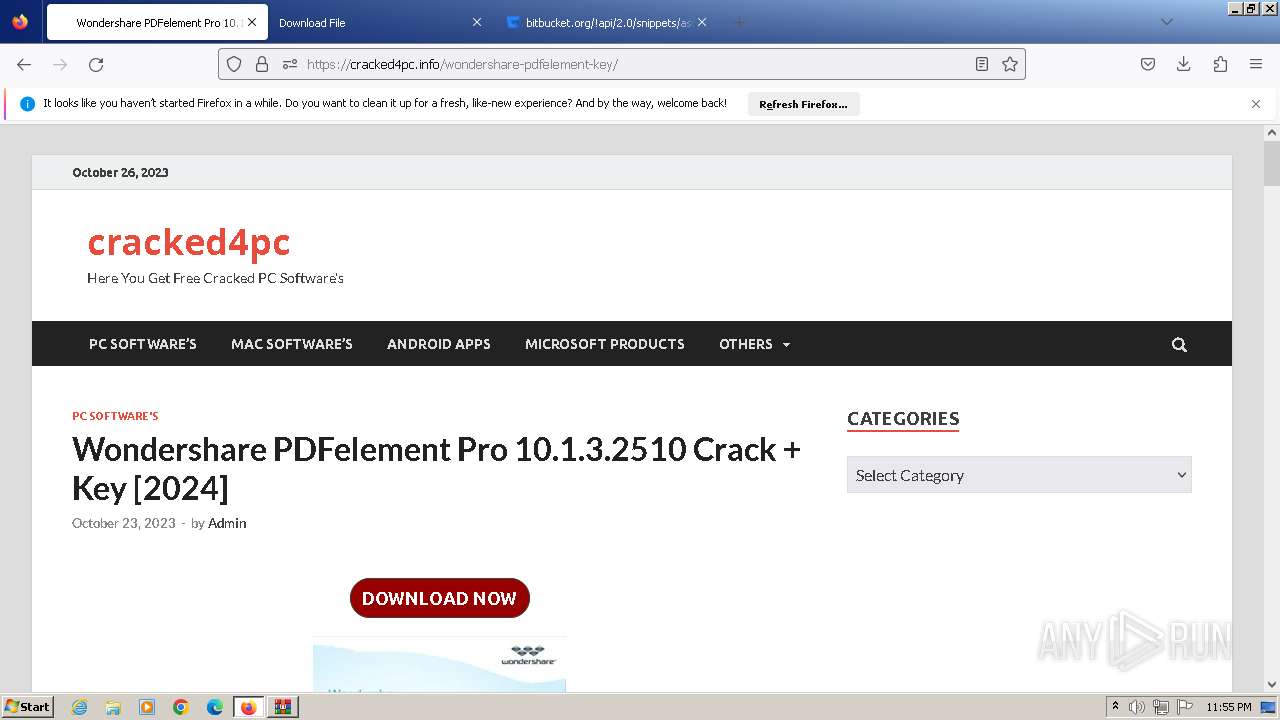The width and height of the screenshot is (1280, 720).
Task: Open the cracked4pc site title link
Action: (x=188, y=242)
